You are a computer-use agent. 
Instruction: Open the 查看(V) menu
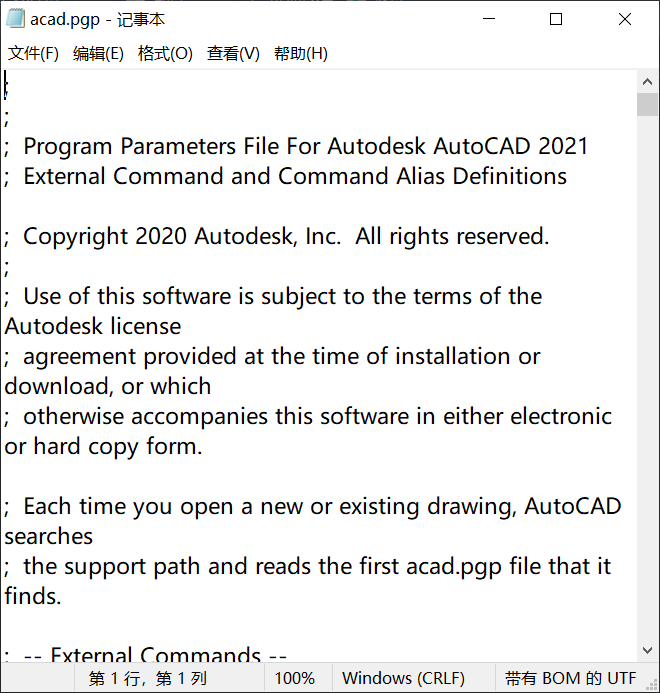(x=233, y=53)
